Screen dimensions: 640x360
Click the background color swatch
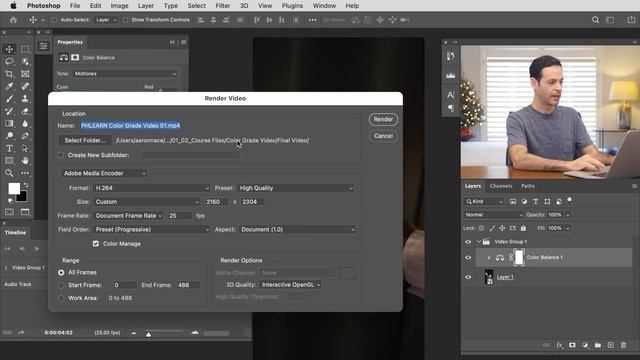tap(22, 197)
